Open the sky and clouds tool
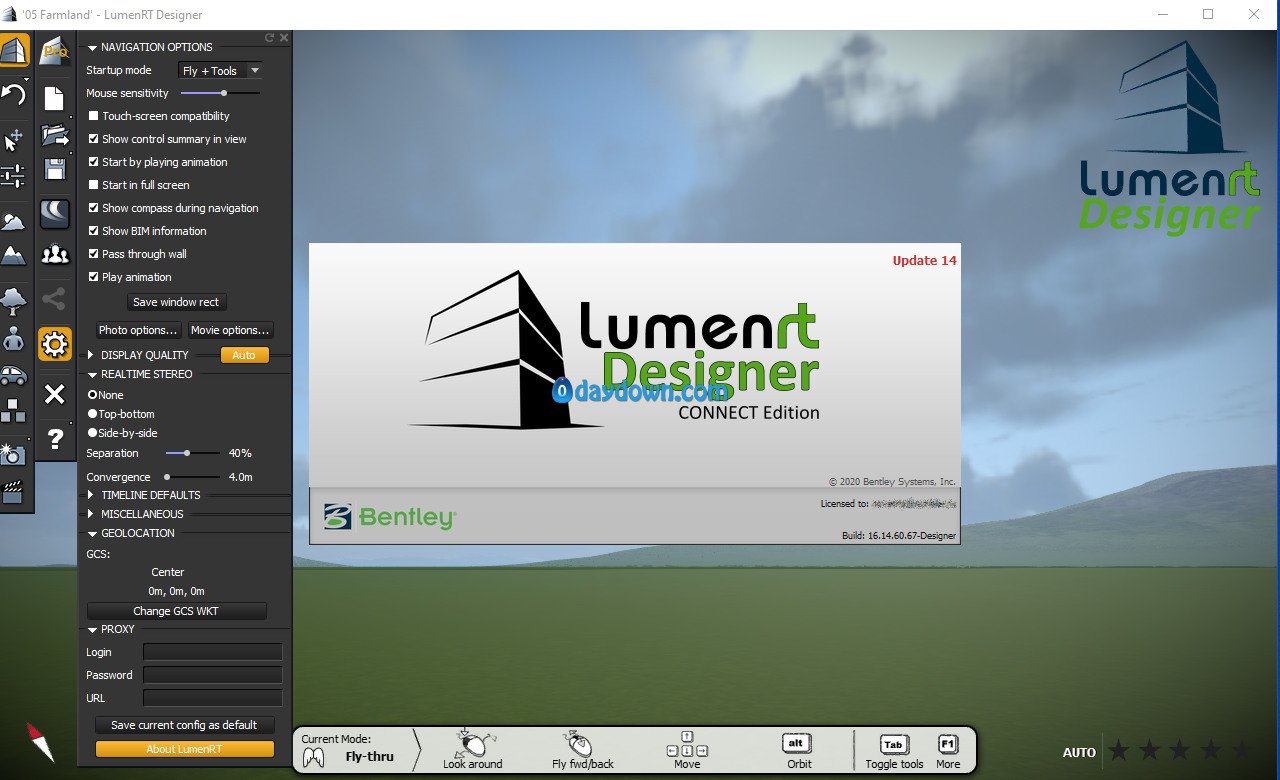1280x780 pixels. pos(13,221)
